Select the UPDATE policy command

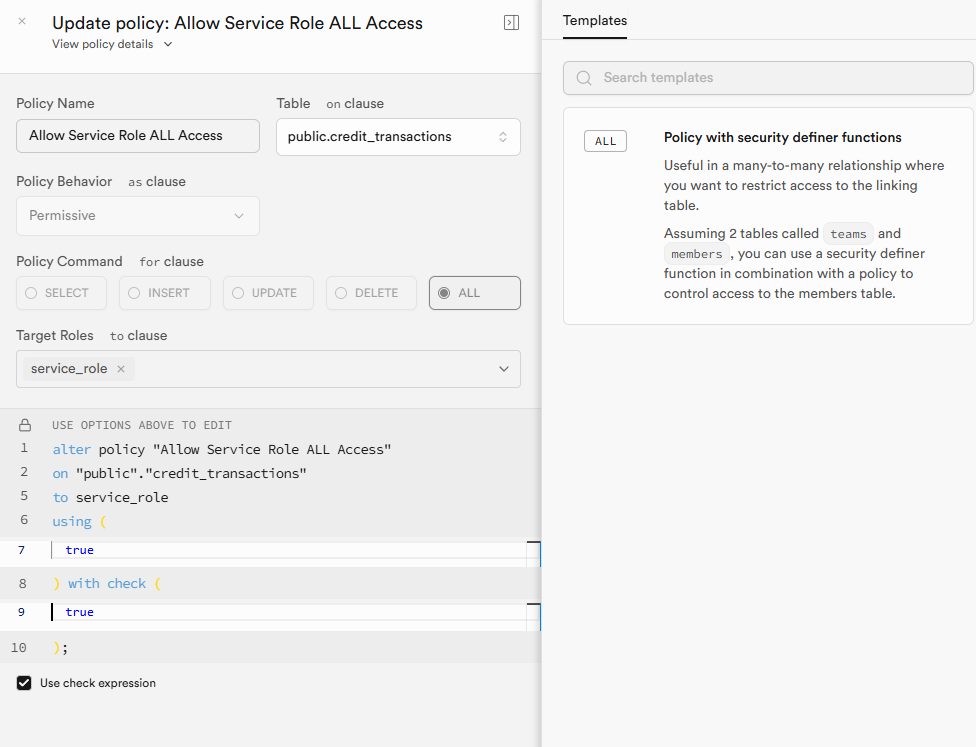tap(269, 293)
